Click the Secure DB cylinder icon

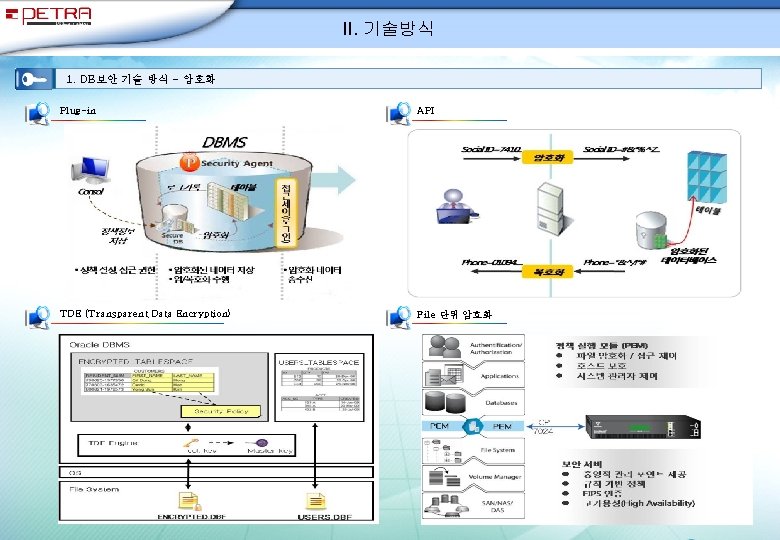pyautogui.click(x=174, y=217)
